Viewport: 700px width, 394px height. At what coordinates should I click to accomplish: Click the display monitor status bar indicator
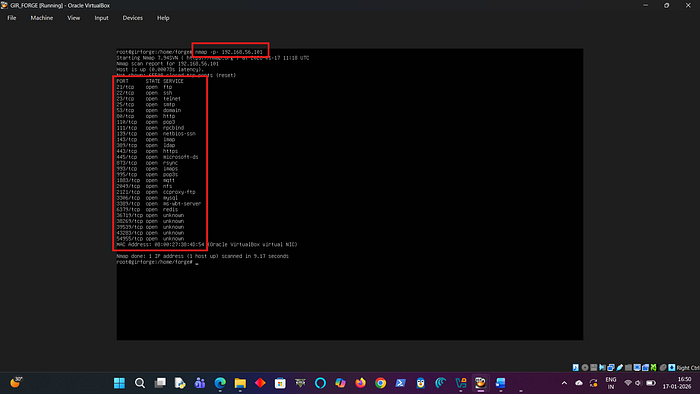pos(637,367)
